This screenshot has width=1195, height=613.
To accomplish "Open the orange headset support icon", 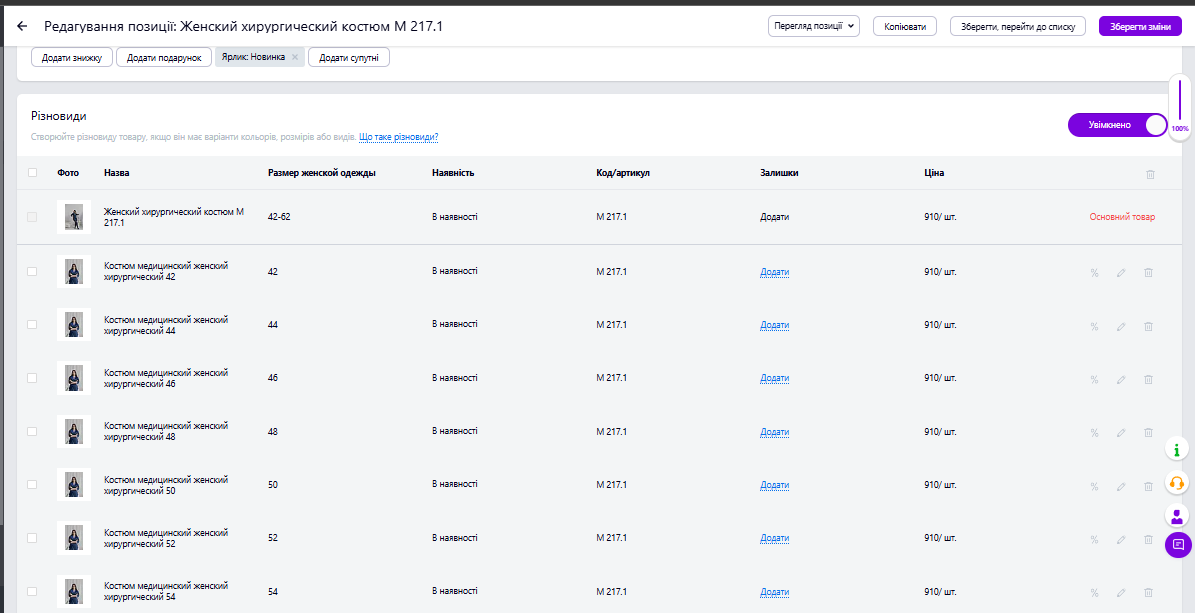I will (1177, 482).
